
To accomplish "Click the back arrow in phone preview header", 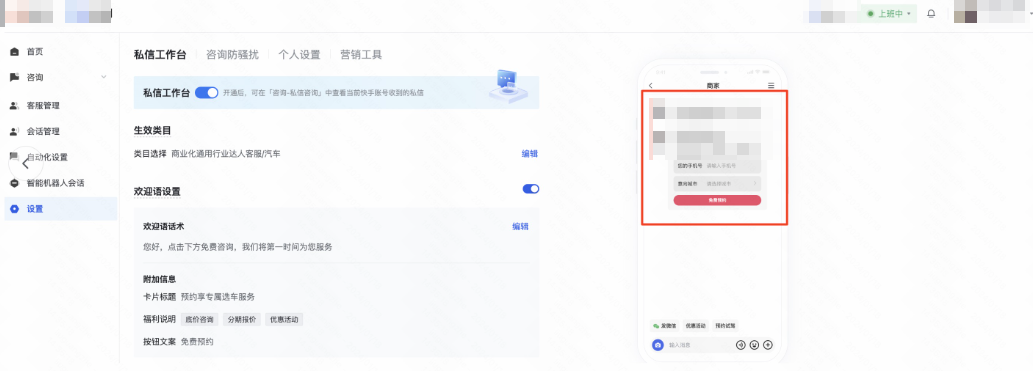I will 651,86.
